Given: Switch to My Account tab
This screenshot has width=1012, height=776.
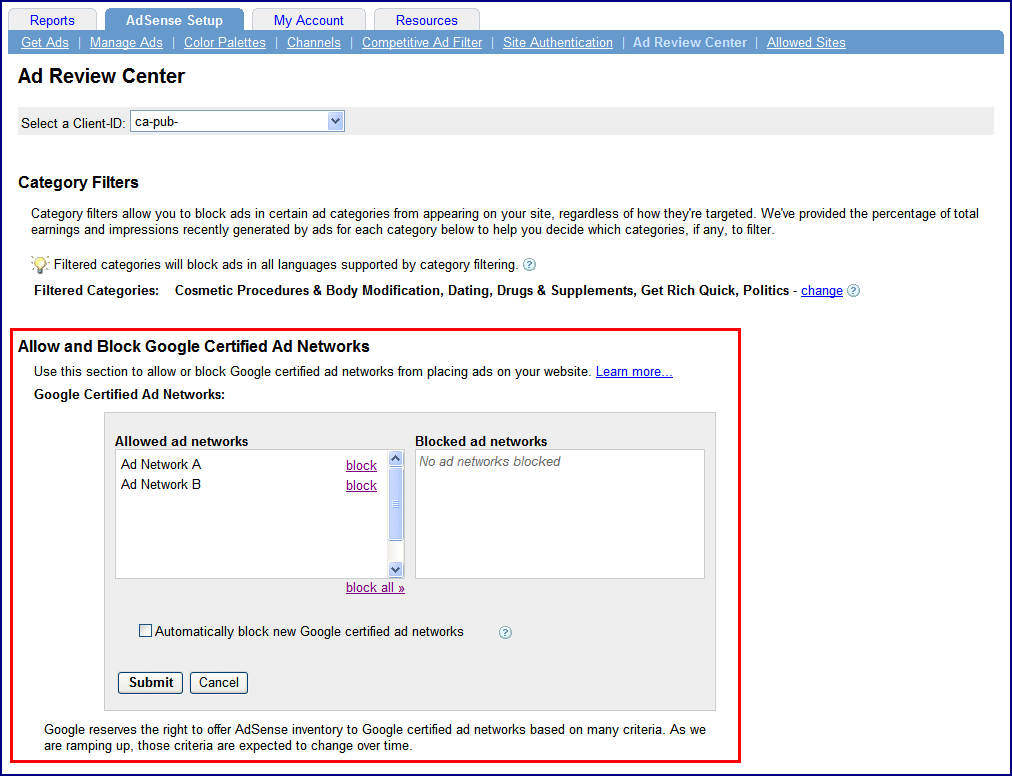Looking at the screenshot, I should [x=309, y=20].
